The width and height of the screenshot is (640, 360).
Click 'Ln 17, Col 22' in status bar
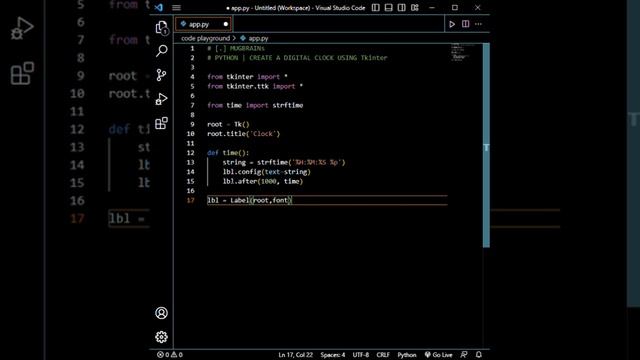[296, 355]
